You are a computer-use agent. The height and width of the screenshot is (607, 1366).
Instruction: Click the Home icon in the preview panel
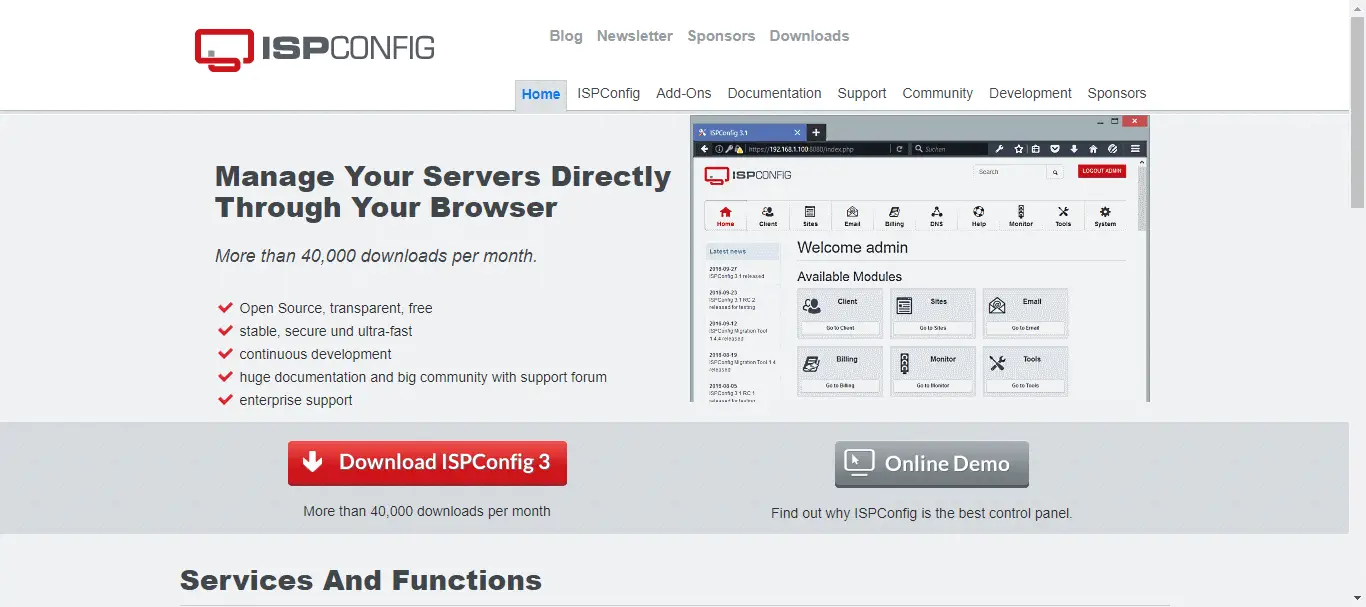[726, 212]
